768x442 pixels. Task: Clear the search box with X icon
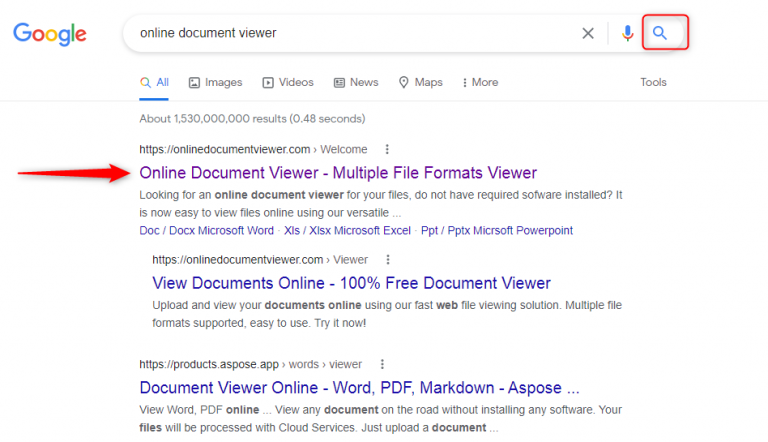588,33
